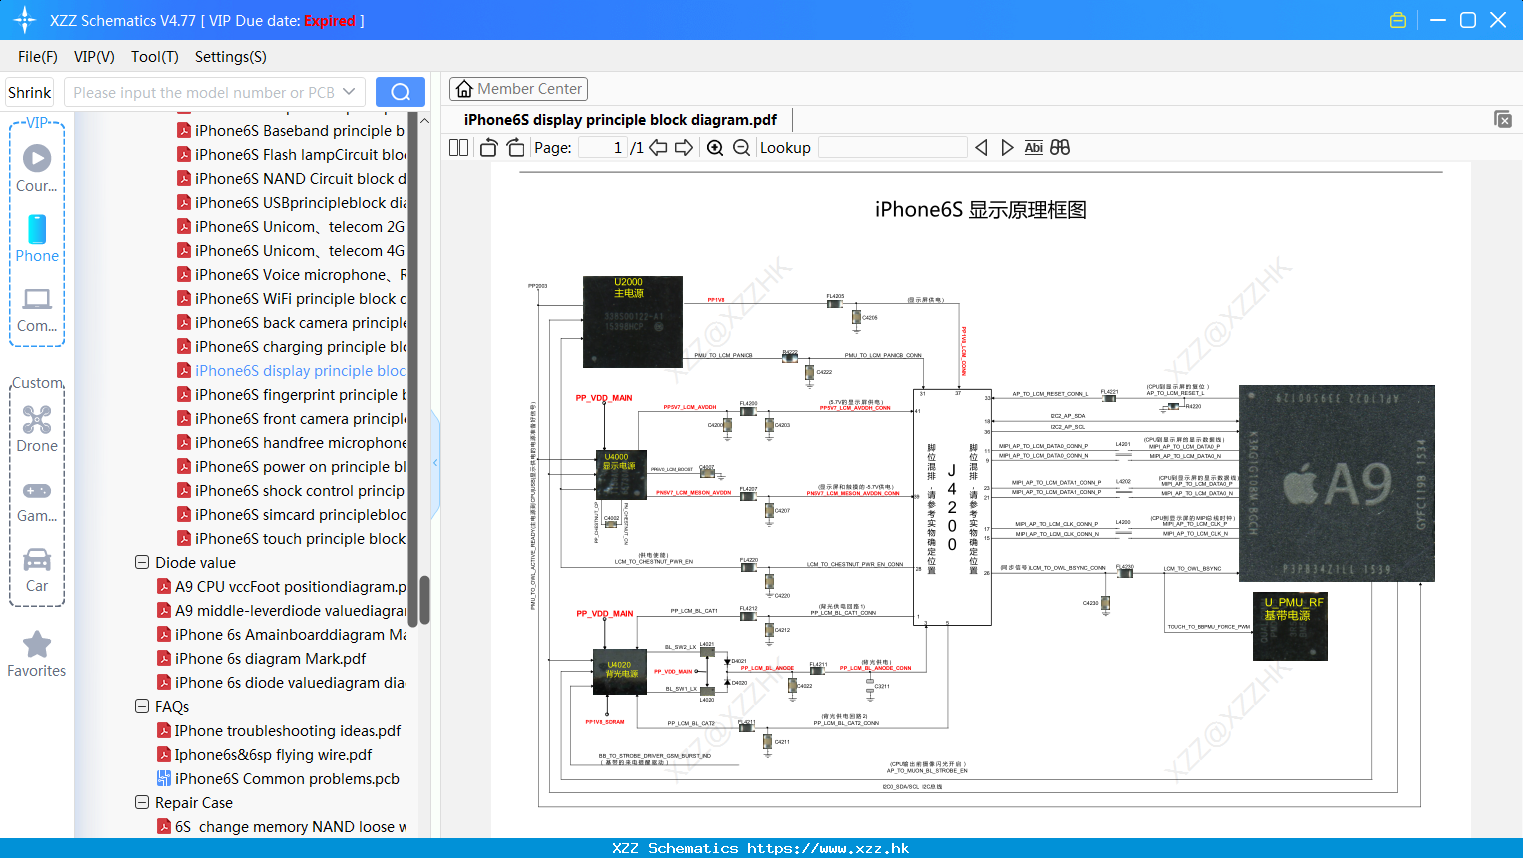Click the search button beside model input
Screen dimensions: 1523x858
point(400,92)
